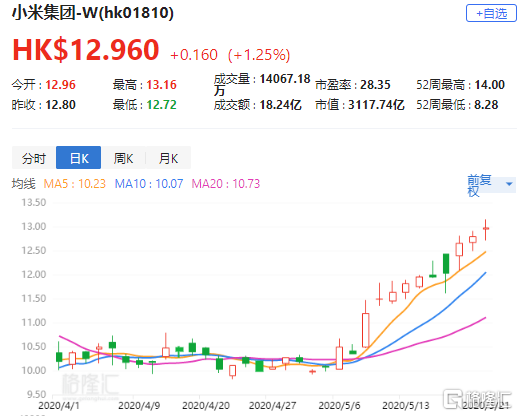
Task: Switch to the 分时 intraday tab
Action: tap(34, 158)
